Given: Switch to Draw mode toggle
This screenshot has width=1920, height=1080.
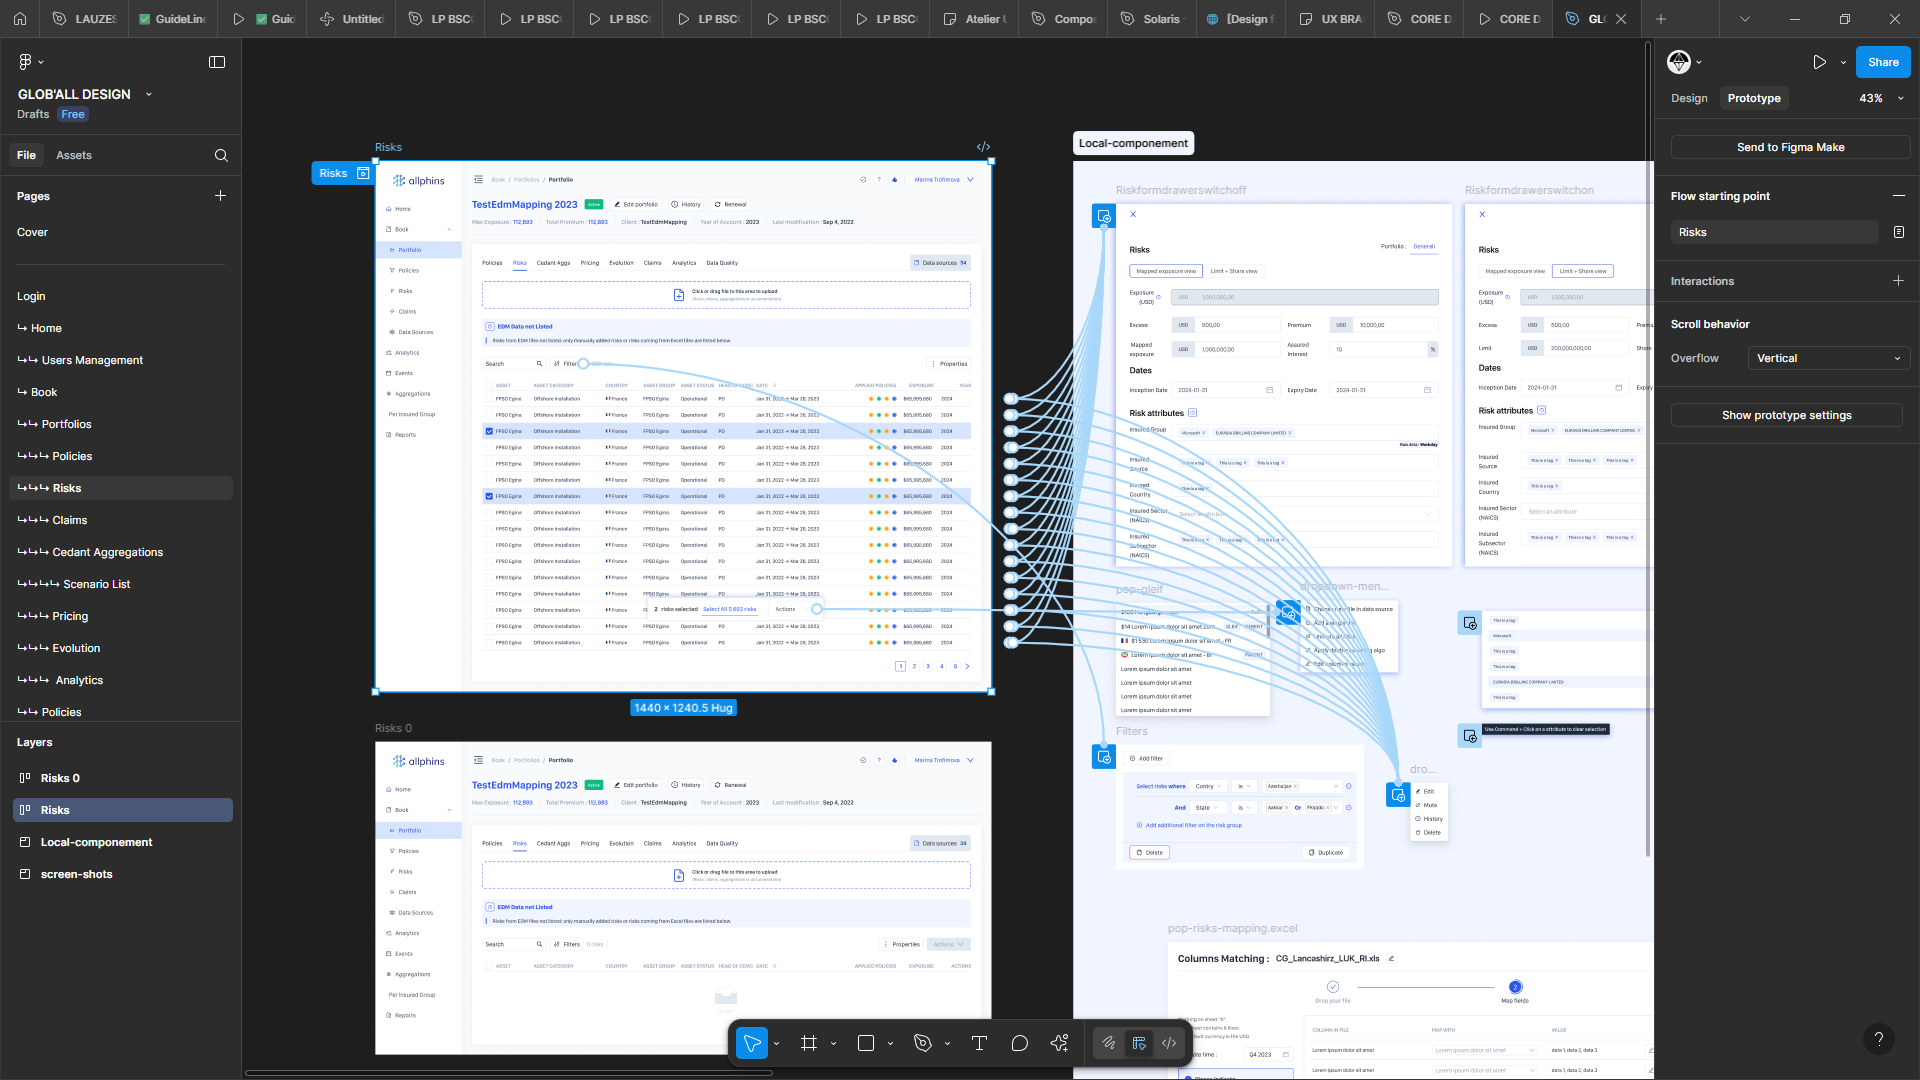Looking at the screenshot, I should click(x=1109, y=1043).
